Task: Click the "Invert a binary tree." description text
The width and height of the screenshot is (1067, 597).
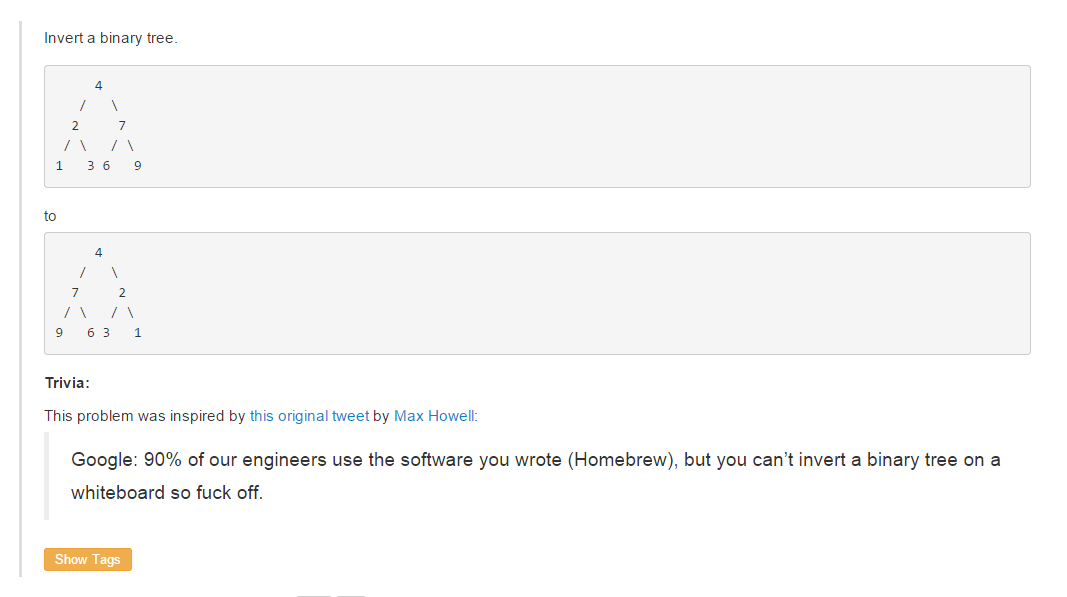Action: pyautogui.click(x=110, y=38)
